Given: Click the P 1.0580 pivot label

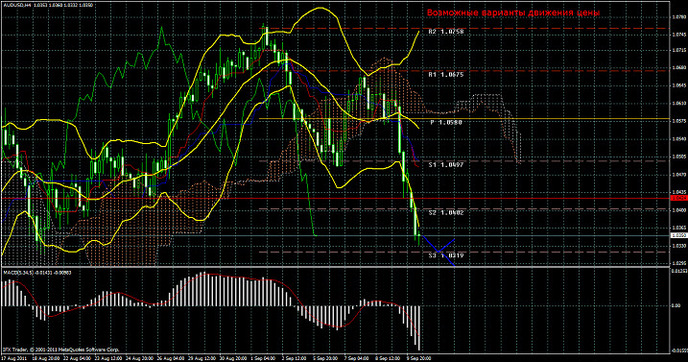Looking at the screenshot, I should click(446, 122).
